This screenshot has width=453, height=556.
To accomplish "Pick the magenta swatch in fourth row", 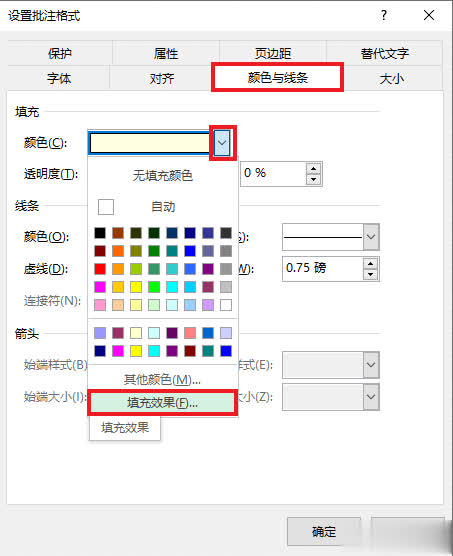I will (100, 287).
